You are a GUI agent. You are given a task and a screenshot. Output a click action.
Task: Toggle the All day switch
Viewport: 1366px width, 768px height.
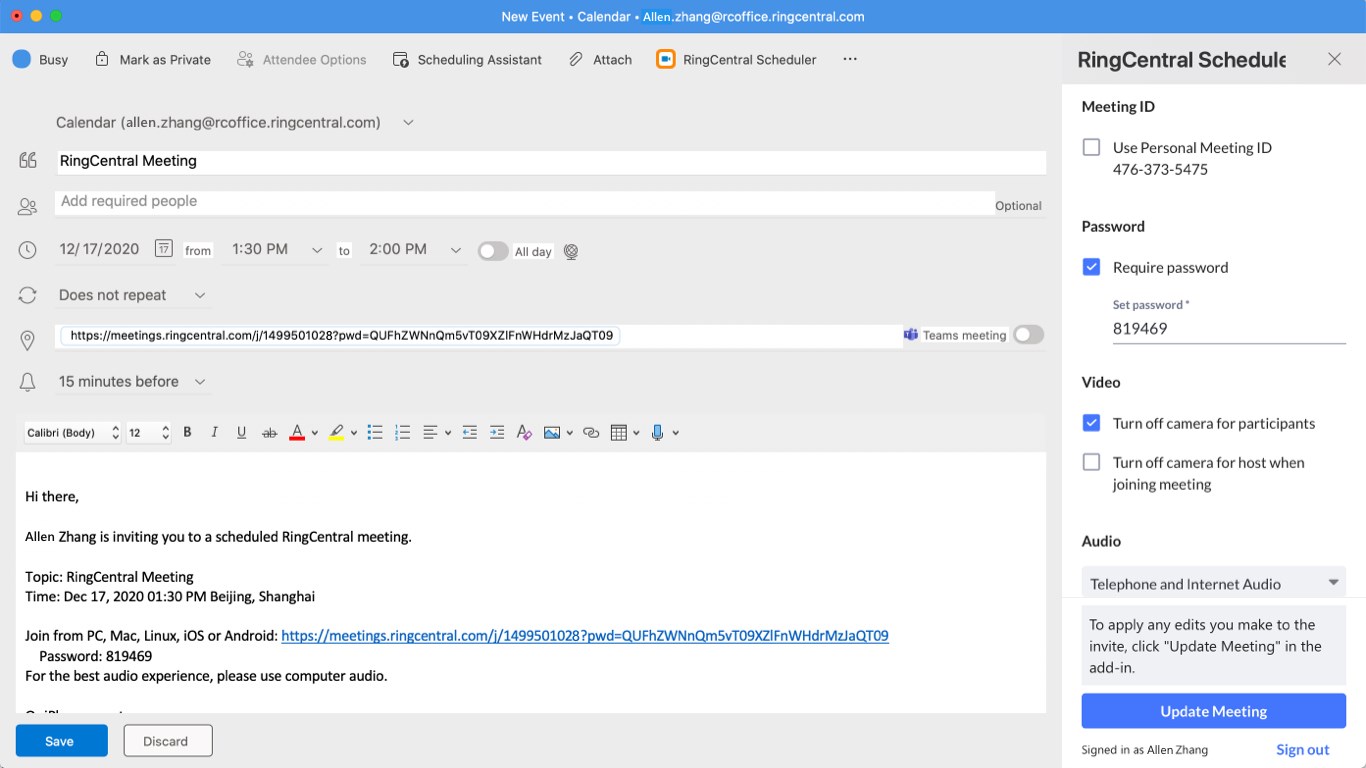(493, 251)
